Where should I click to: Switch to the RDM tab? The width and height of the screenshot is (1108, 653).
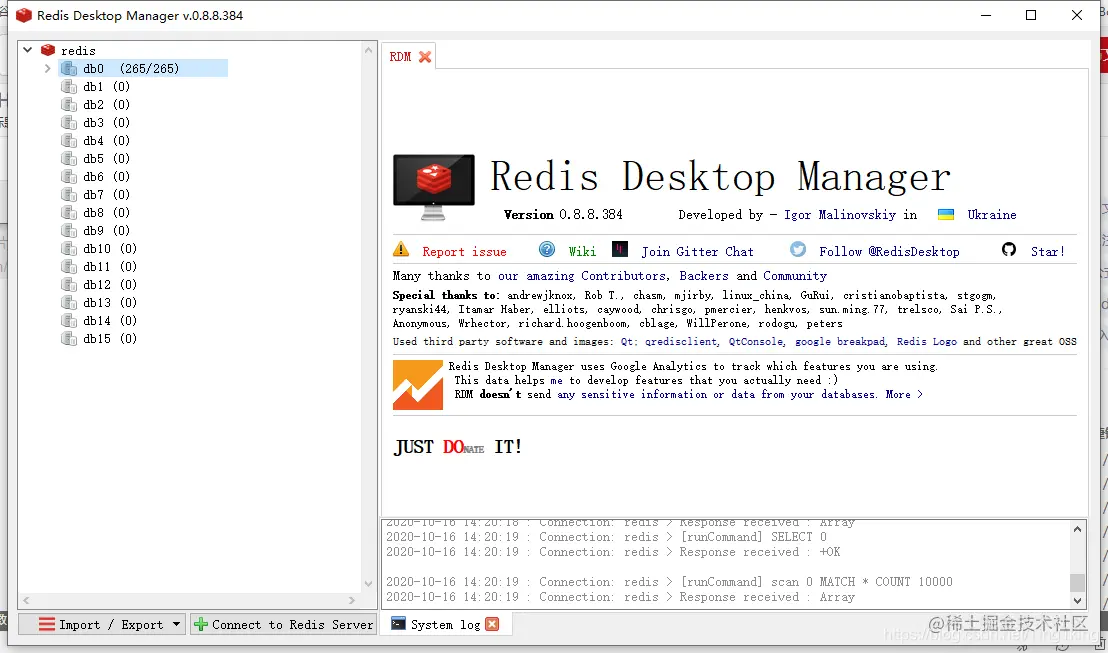click(x=400, y=57)
